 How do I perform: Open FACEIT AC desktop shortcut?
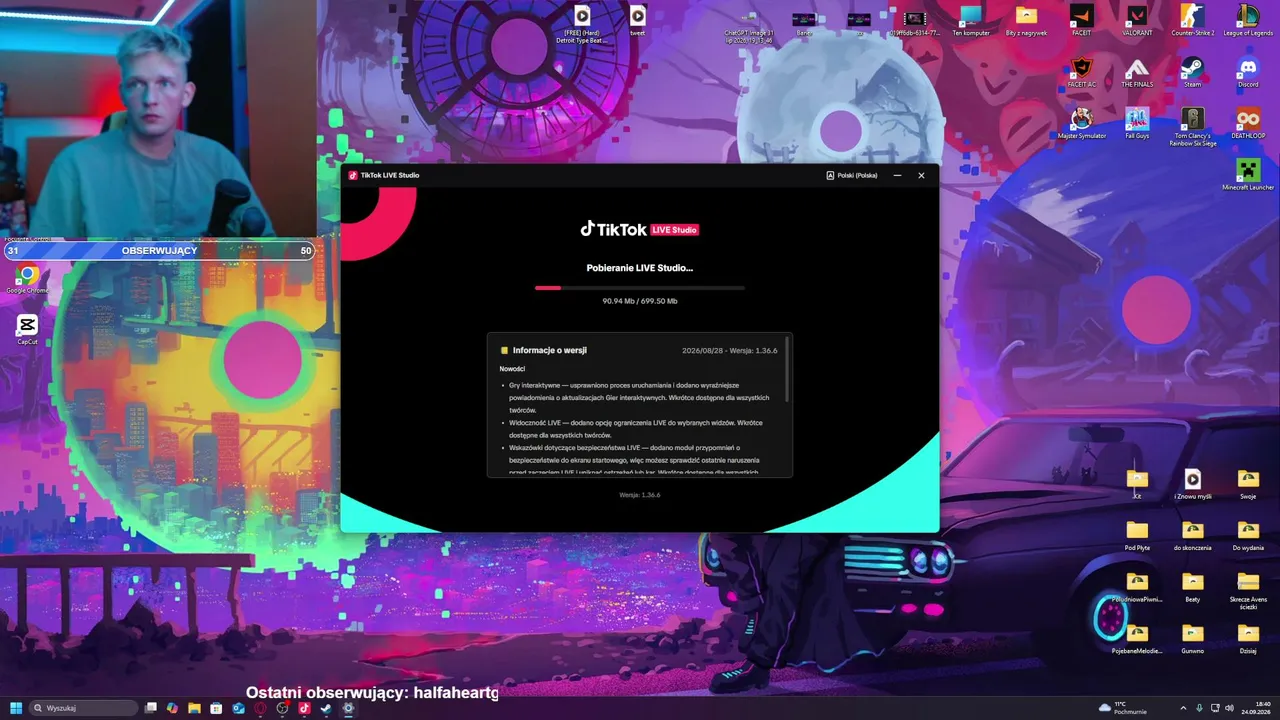[1081, 72]
